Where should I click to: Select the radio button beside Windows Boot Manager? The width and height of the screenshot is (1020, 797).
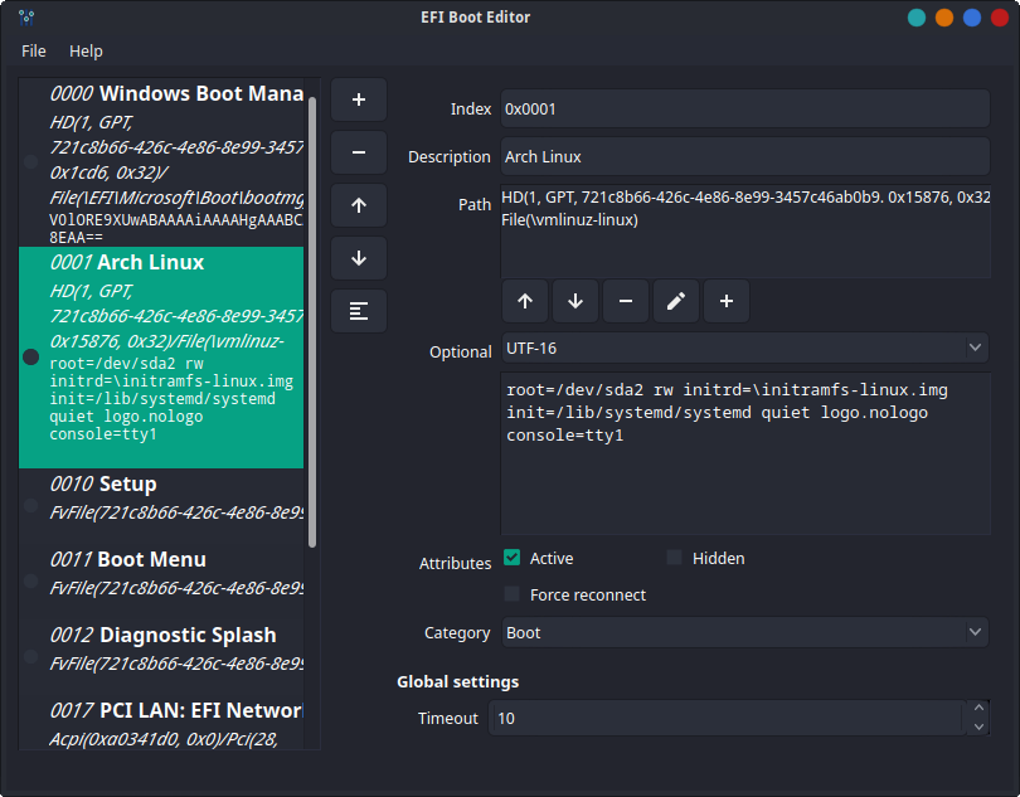tap(30, 161)
